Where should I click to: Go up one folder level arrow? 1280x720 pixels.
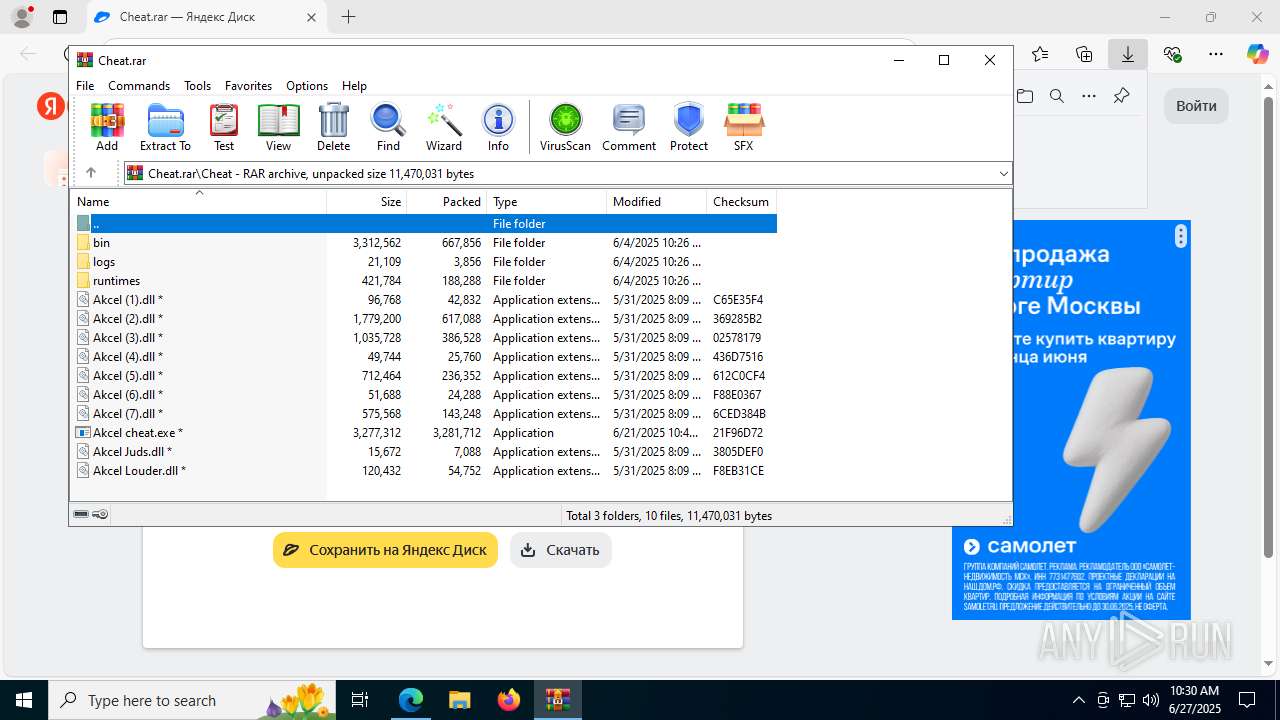coord(91,173)
